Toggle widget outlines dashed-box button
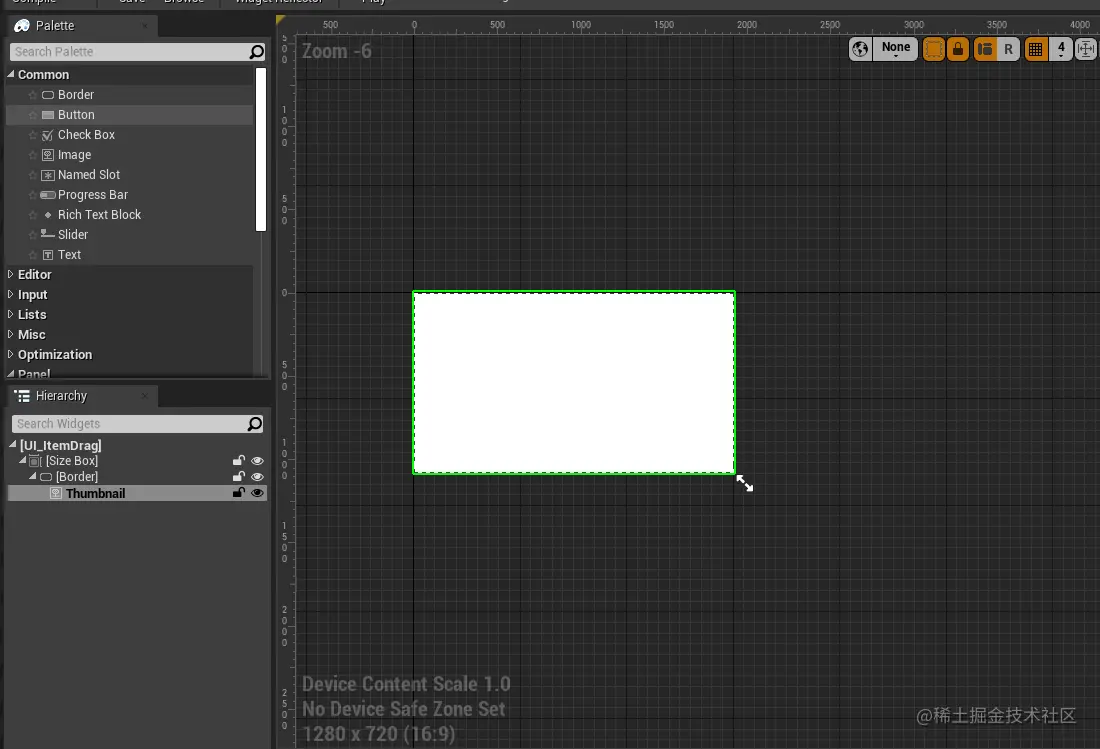This screenshot has height=749, width=1100. (x=934, y=49)
